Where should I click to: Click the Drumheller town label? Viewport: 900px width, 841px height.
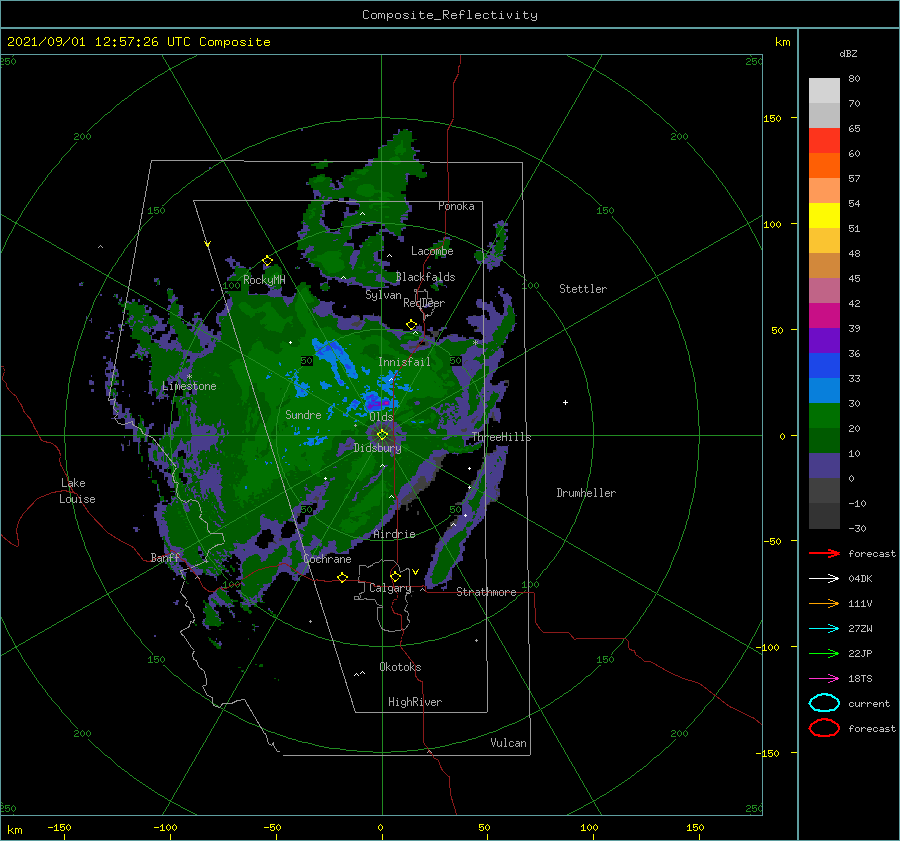(x=586, y=493)
